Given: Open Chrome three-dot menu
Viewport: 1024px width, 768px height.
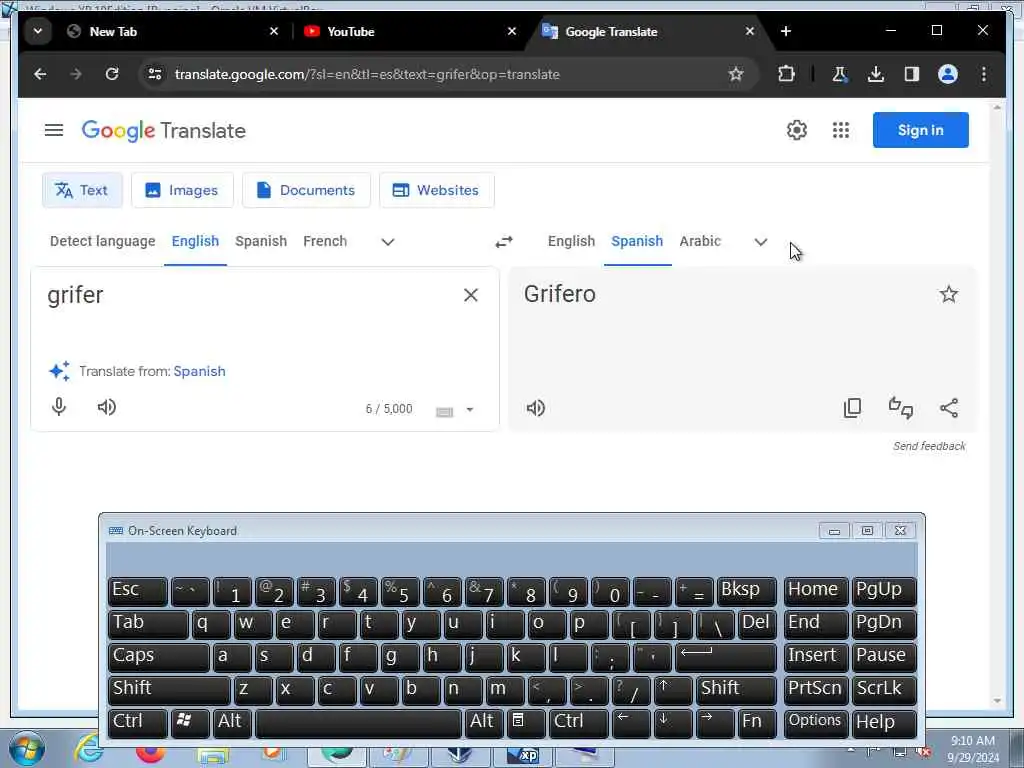Looking at the screenshot, I should click(984, 74).
